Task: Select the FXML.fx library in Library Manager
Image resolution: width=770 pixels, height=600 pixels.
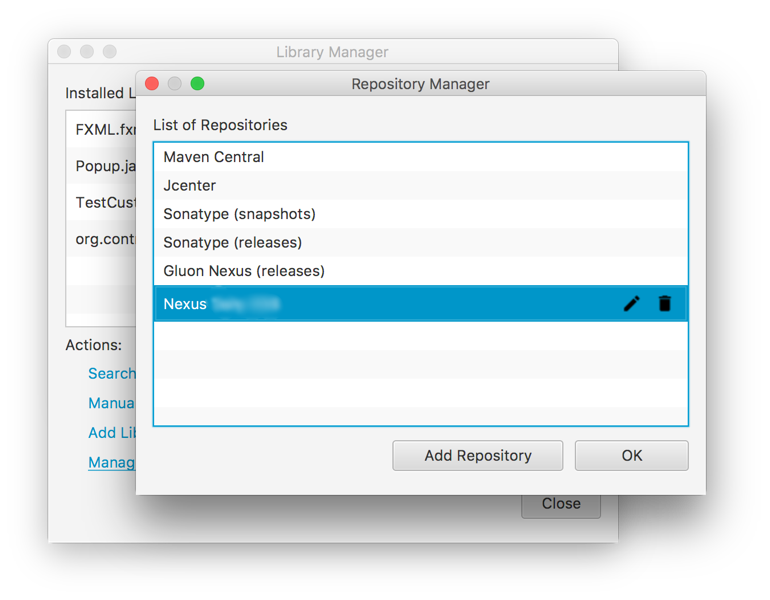Action: pyautogui.click(x=101, y=130)
